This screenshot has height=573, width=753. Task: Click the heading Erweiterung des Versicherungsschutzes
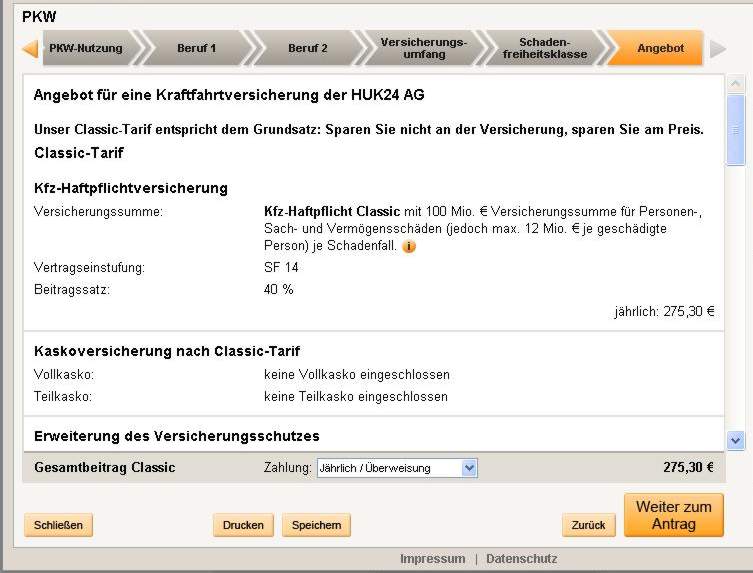(x=177, y=436)
